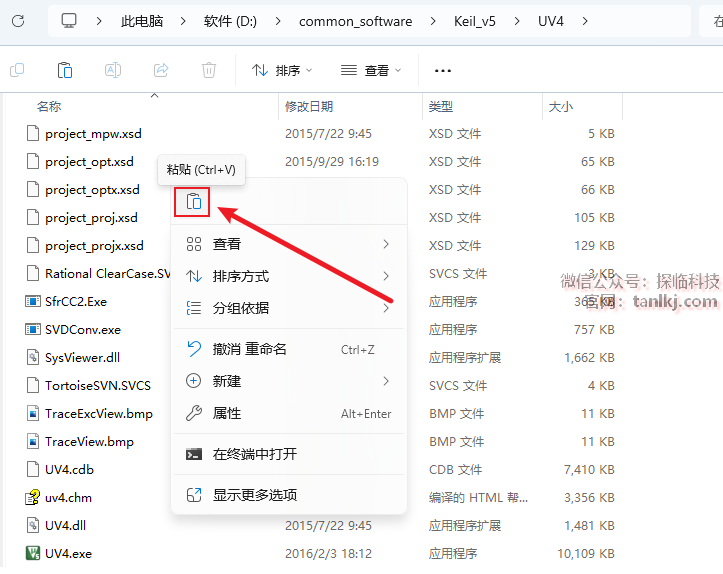Click the TraceView.bmp image icon

32,442
